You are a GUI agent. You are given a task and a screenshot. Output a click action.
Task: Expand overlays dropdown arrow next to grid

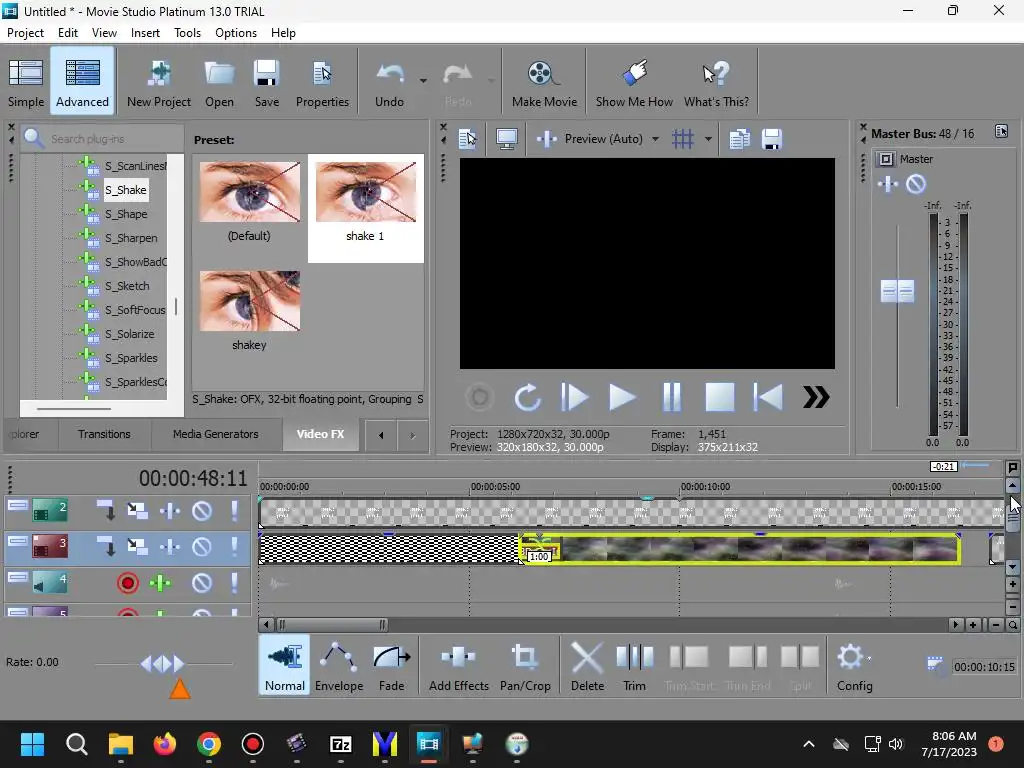click(x=709, y=138)
